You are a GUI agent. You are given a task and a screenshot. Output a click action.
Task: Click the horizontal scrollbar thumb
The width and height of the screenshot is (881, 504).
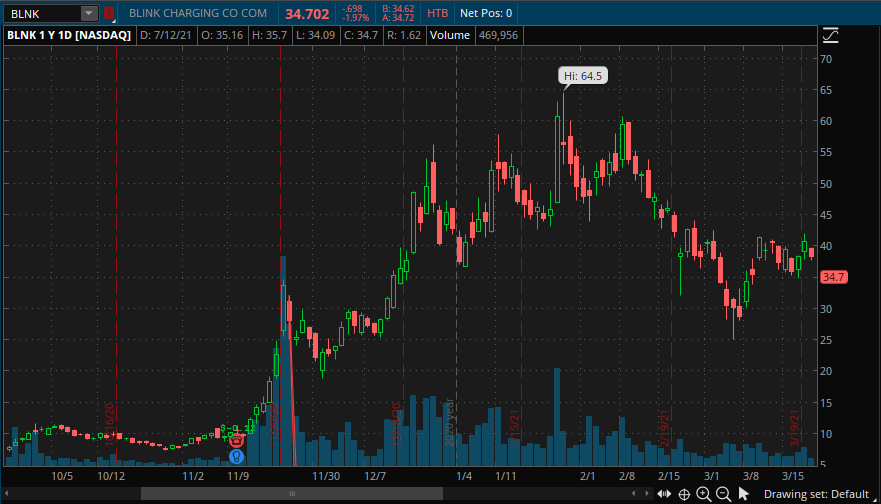tap(292, 493)
